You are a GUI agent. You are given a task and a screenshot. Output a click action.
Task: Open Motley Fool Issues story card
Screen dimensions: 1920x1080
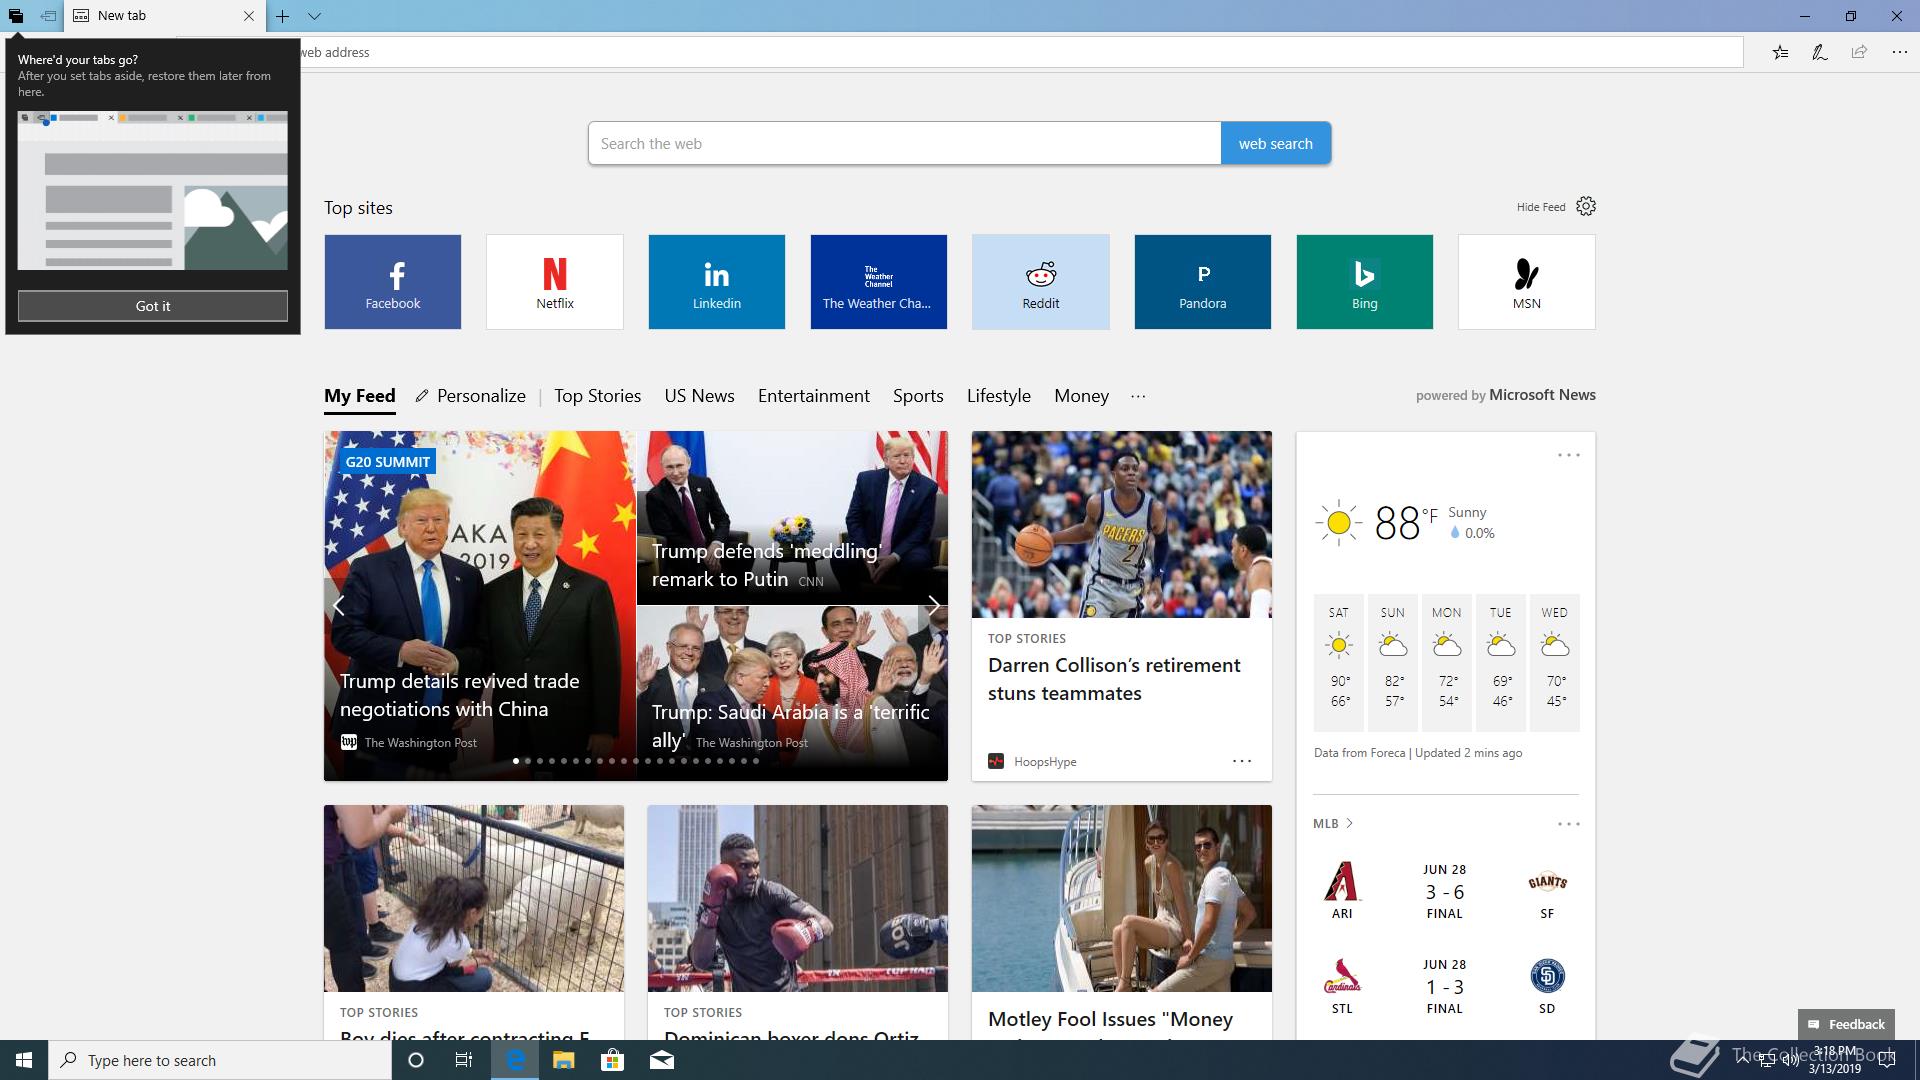tap(1122, 922)
